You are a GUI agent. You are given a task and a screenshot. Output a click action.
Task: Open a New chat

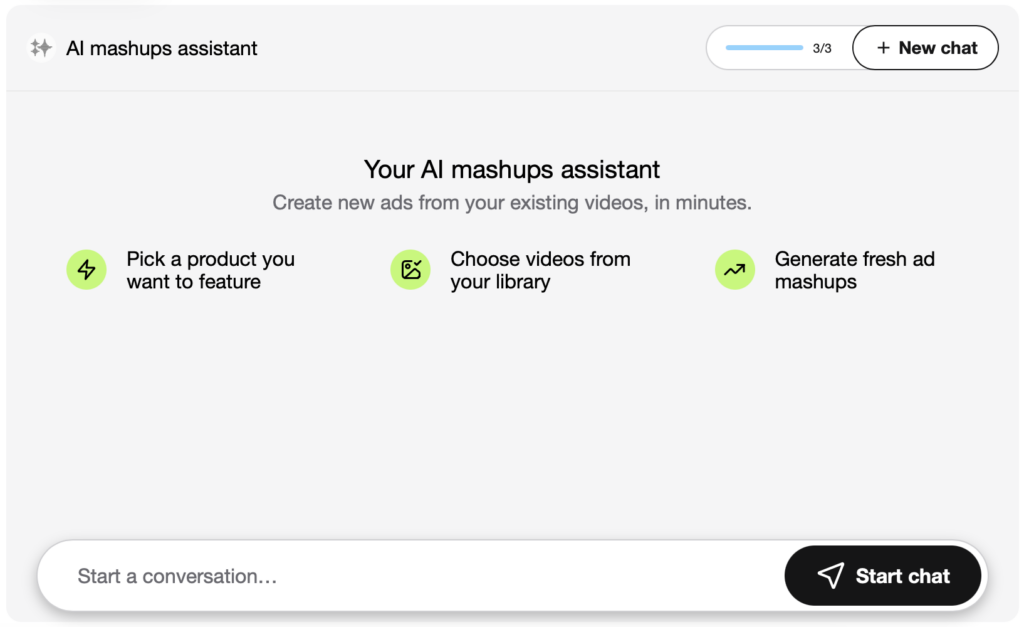point(925,47)
